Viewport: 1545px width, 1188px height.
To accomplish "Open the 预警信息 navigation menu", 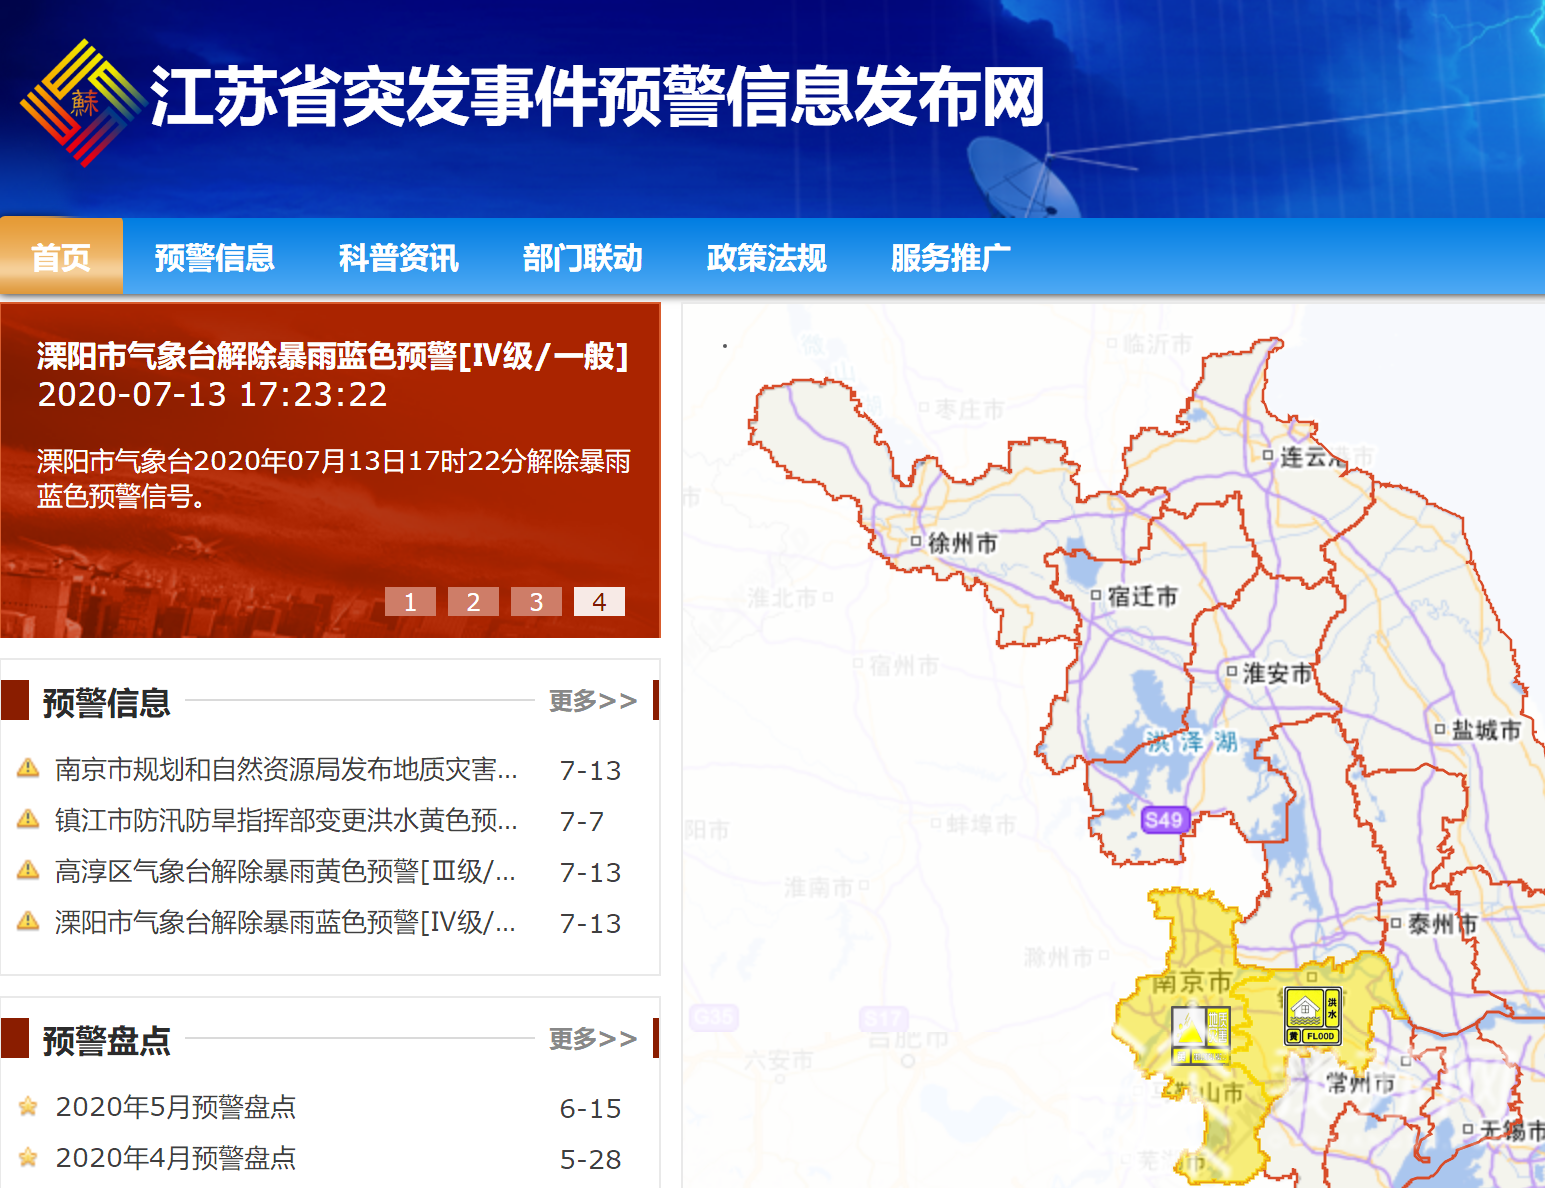I will click(x=215, y=257).
